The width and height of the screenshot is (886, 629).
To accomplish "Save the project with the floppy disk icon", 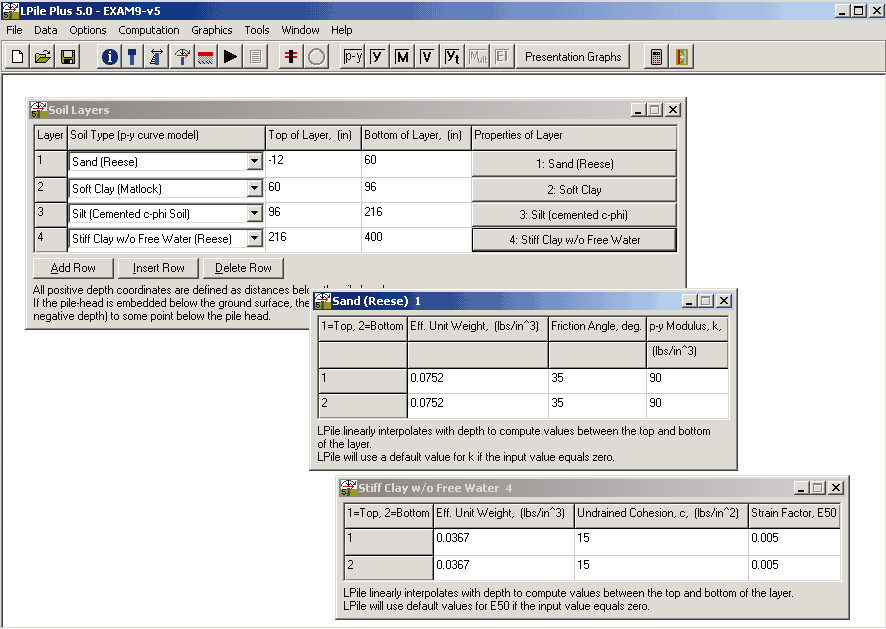I will coord(68,57).
